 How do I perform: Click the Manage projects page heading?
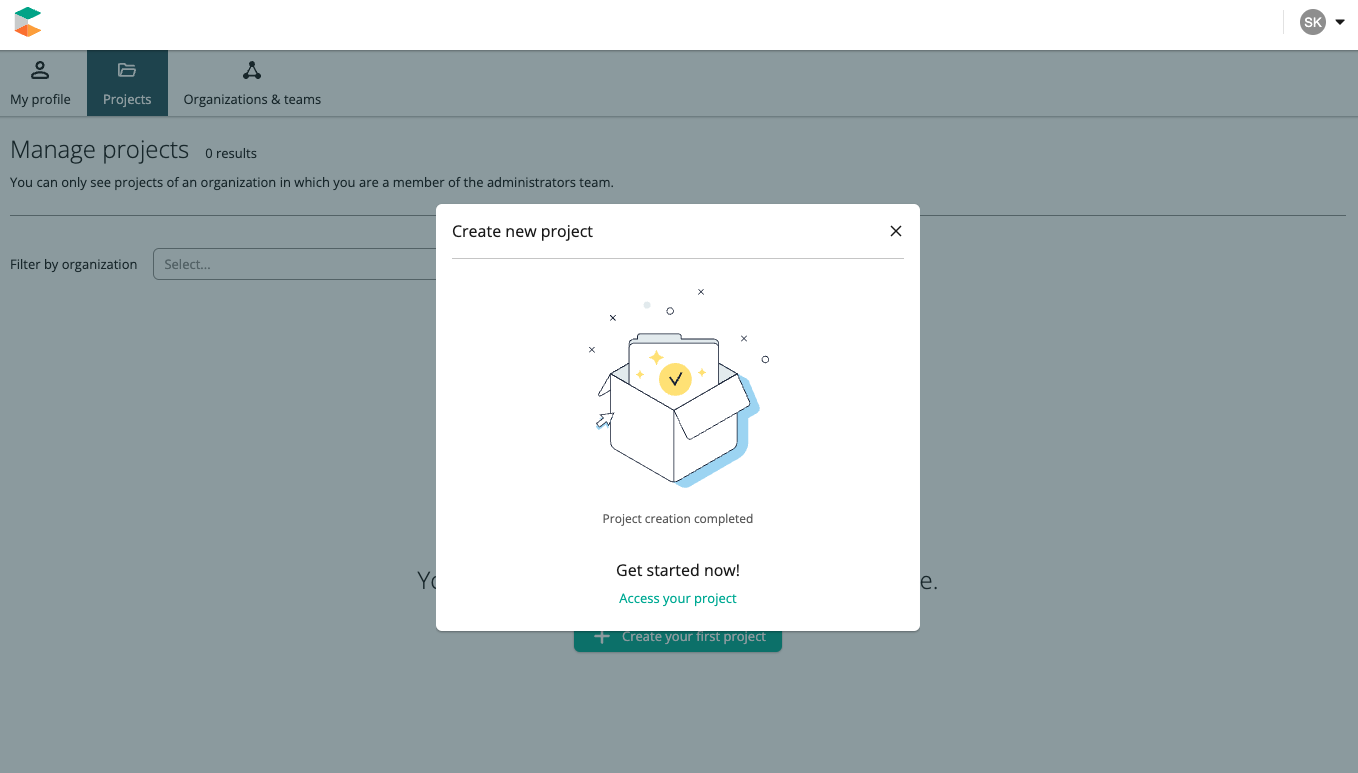(x=99, y=150)
